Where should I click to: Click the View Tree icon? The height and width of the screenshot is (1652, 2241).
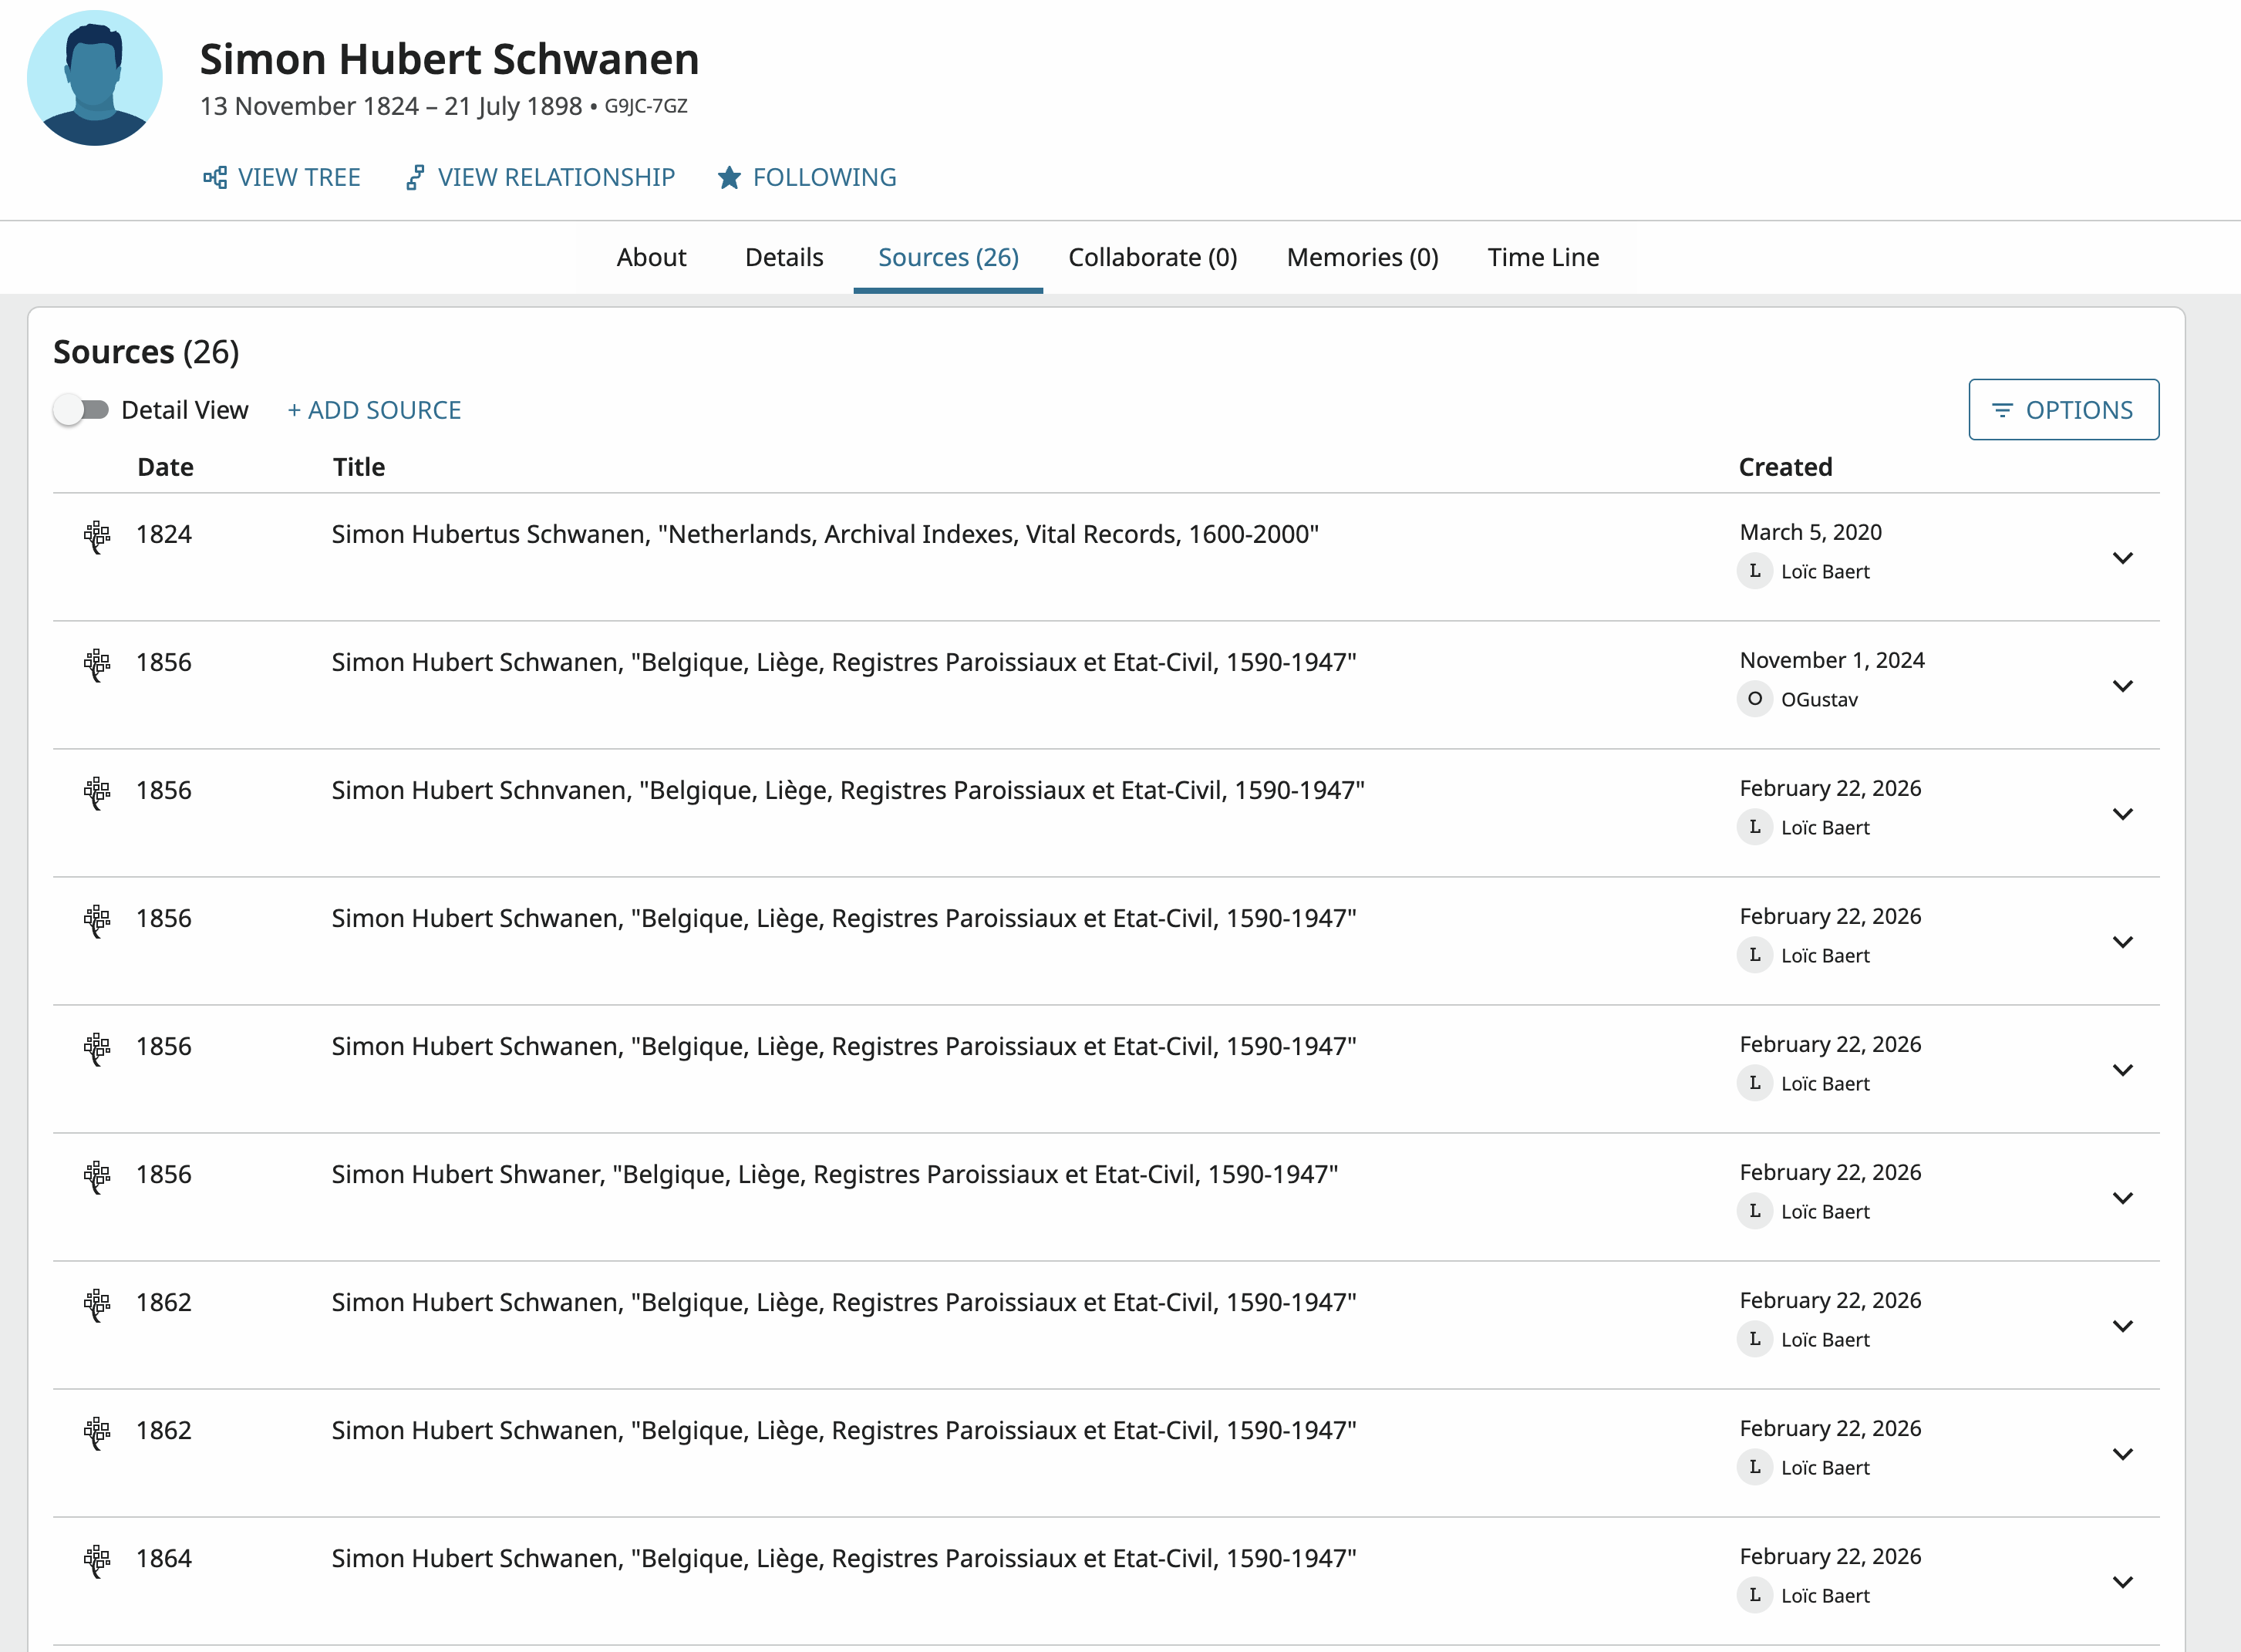click(215, 178)
